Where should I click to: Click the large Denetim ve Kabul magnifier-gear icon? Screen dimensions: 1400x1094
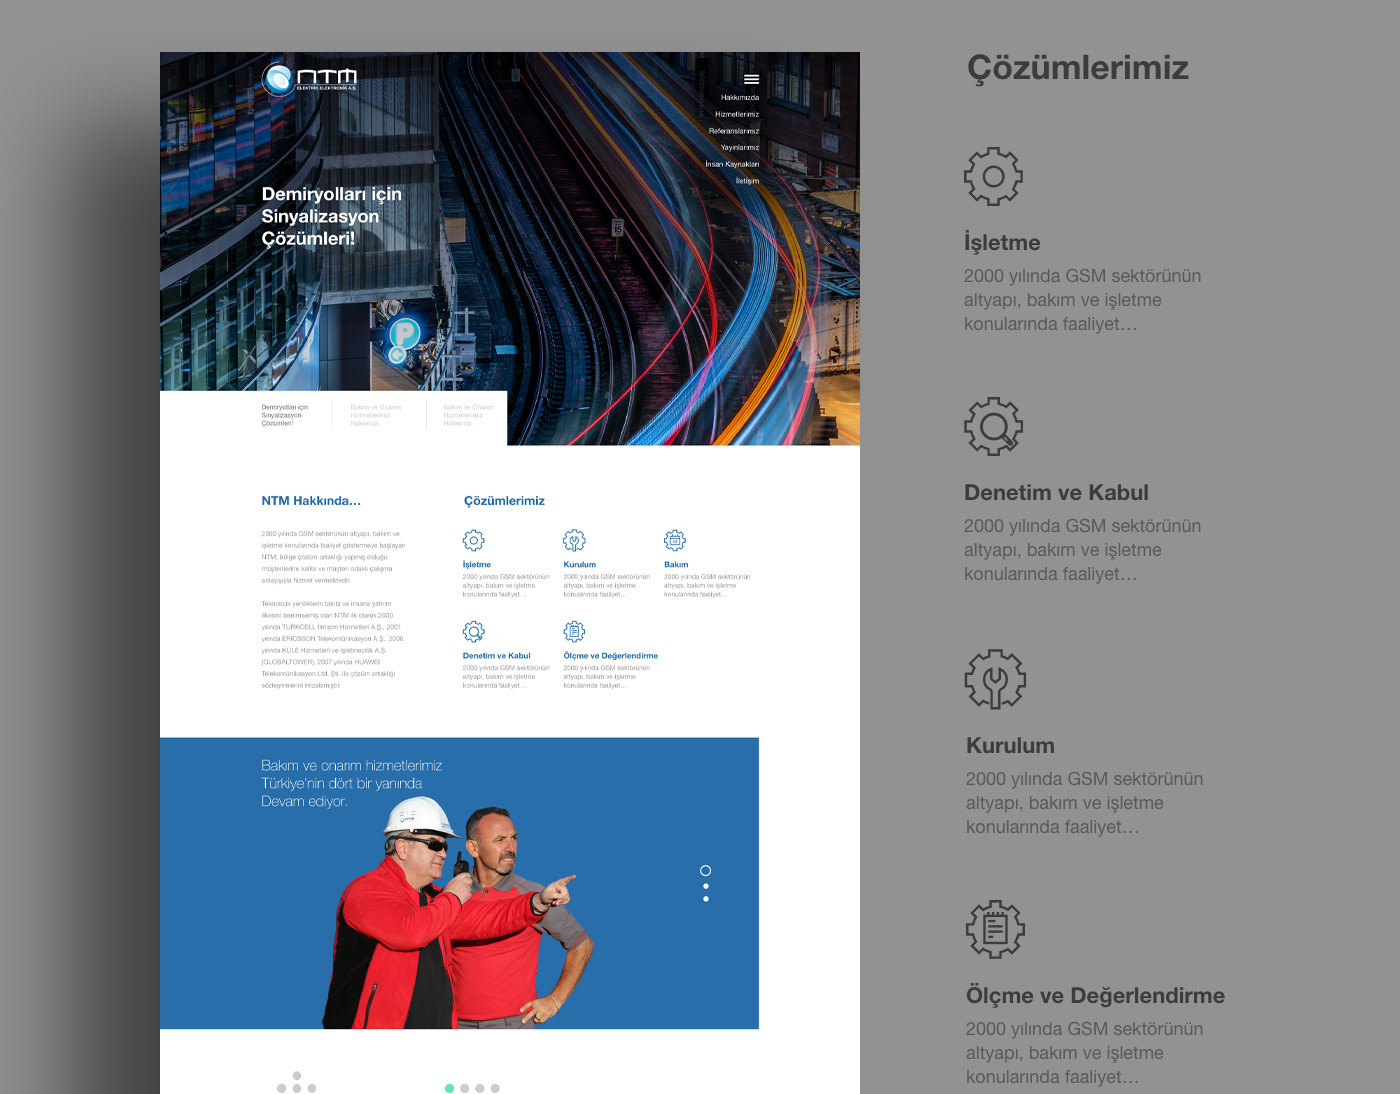tap(993, 427)
